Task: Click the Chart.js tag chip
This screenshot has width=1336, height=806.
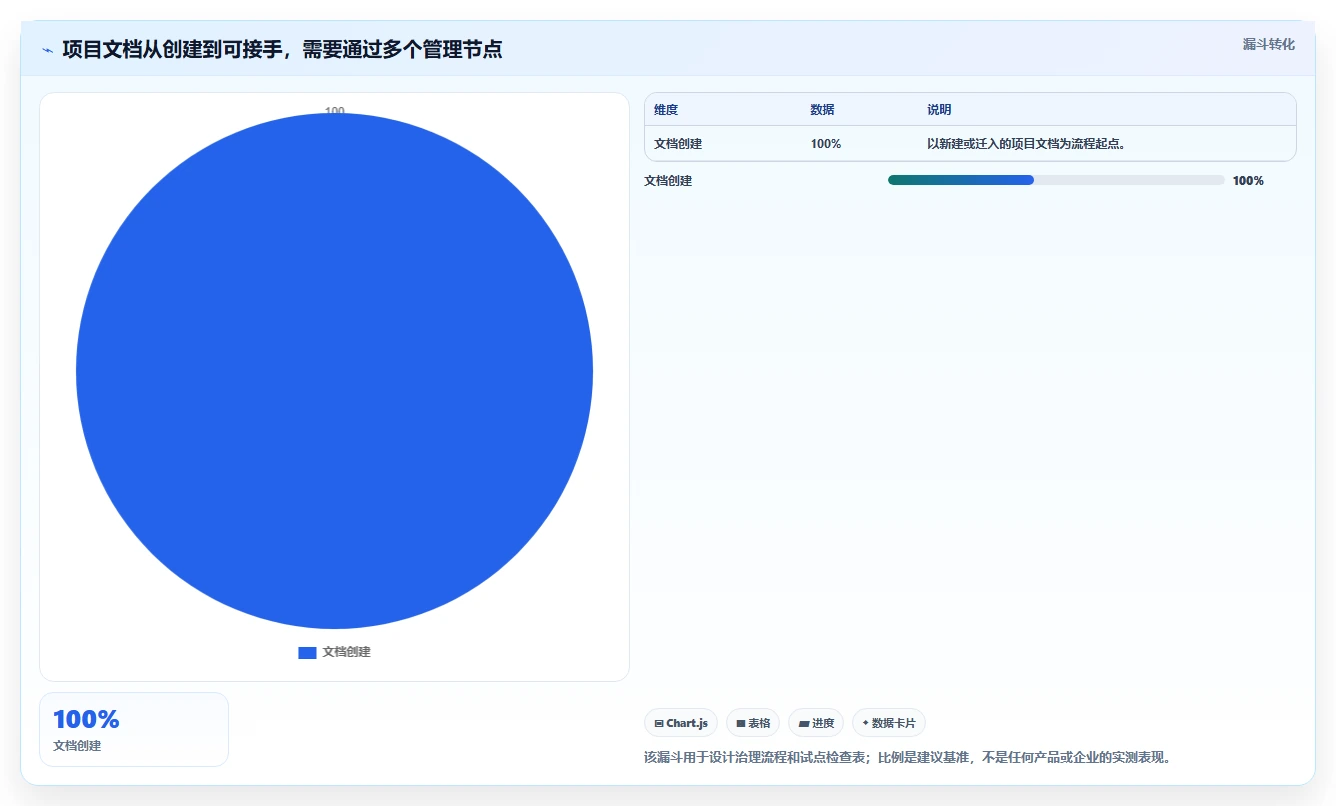Action: point(681,723)
